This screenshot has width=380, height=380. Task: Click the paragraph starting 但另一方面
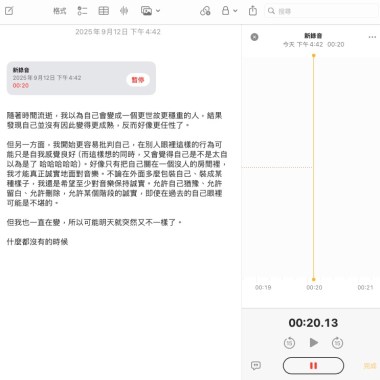coord(117,174)
